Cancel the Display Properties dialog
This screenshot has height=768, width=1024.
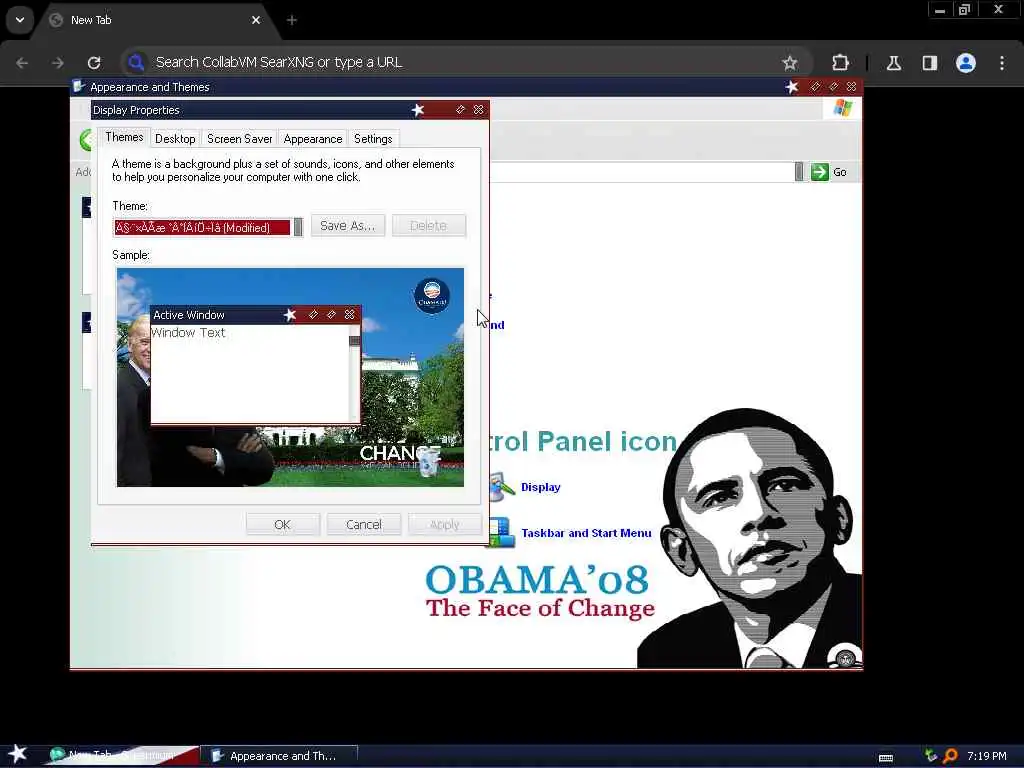point(364,524)
